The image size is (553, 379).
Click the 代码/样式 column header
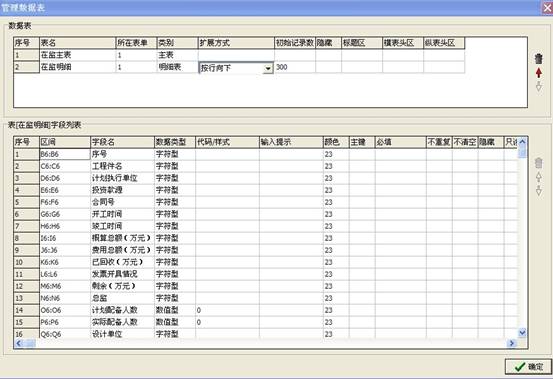coord(227,142)
